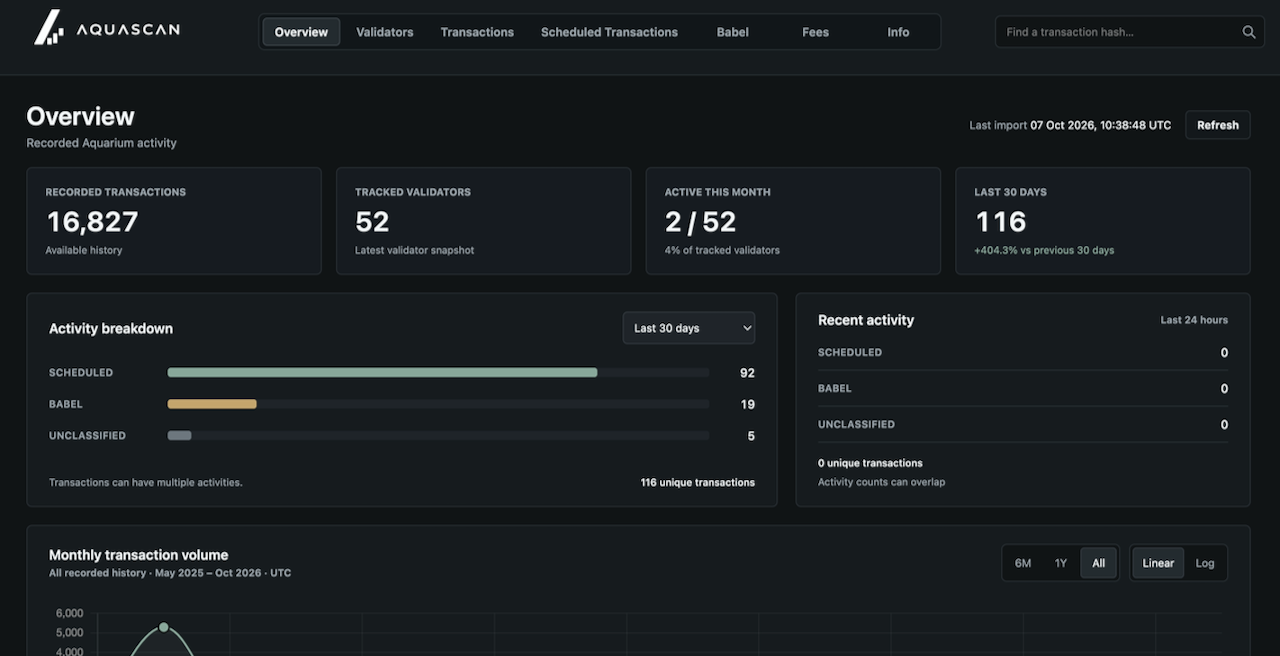
Task: Click the Babel count 19
Action: pos(748,405)
